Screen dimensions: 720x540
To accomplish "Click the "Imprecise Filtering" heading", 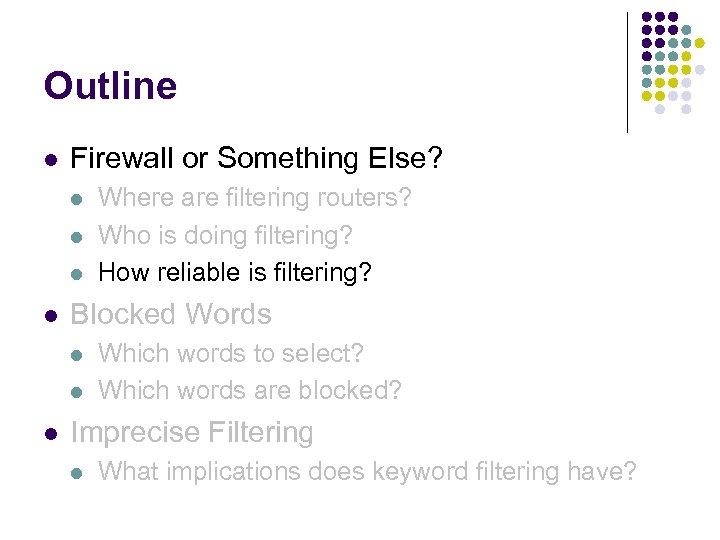I will 192,432.
